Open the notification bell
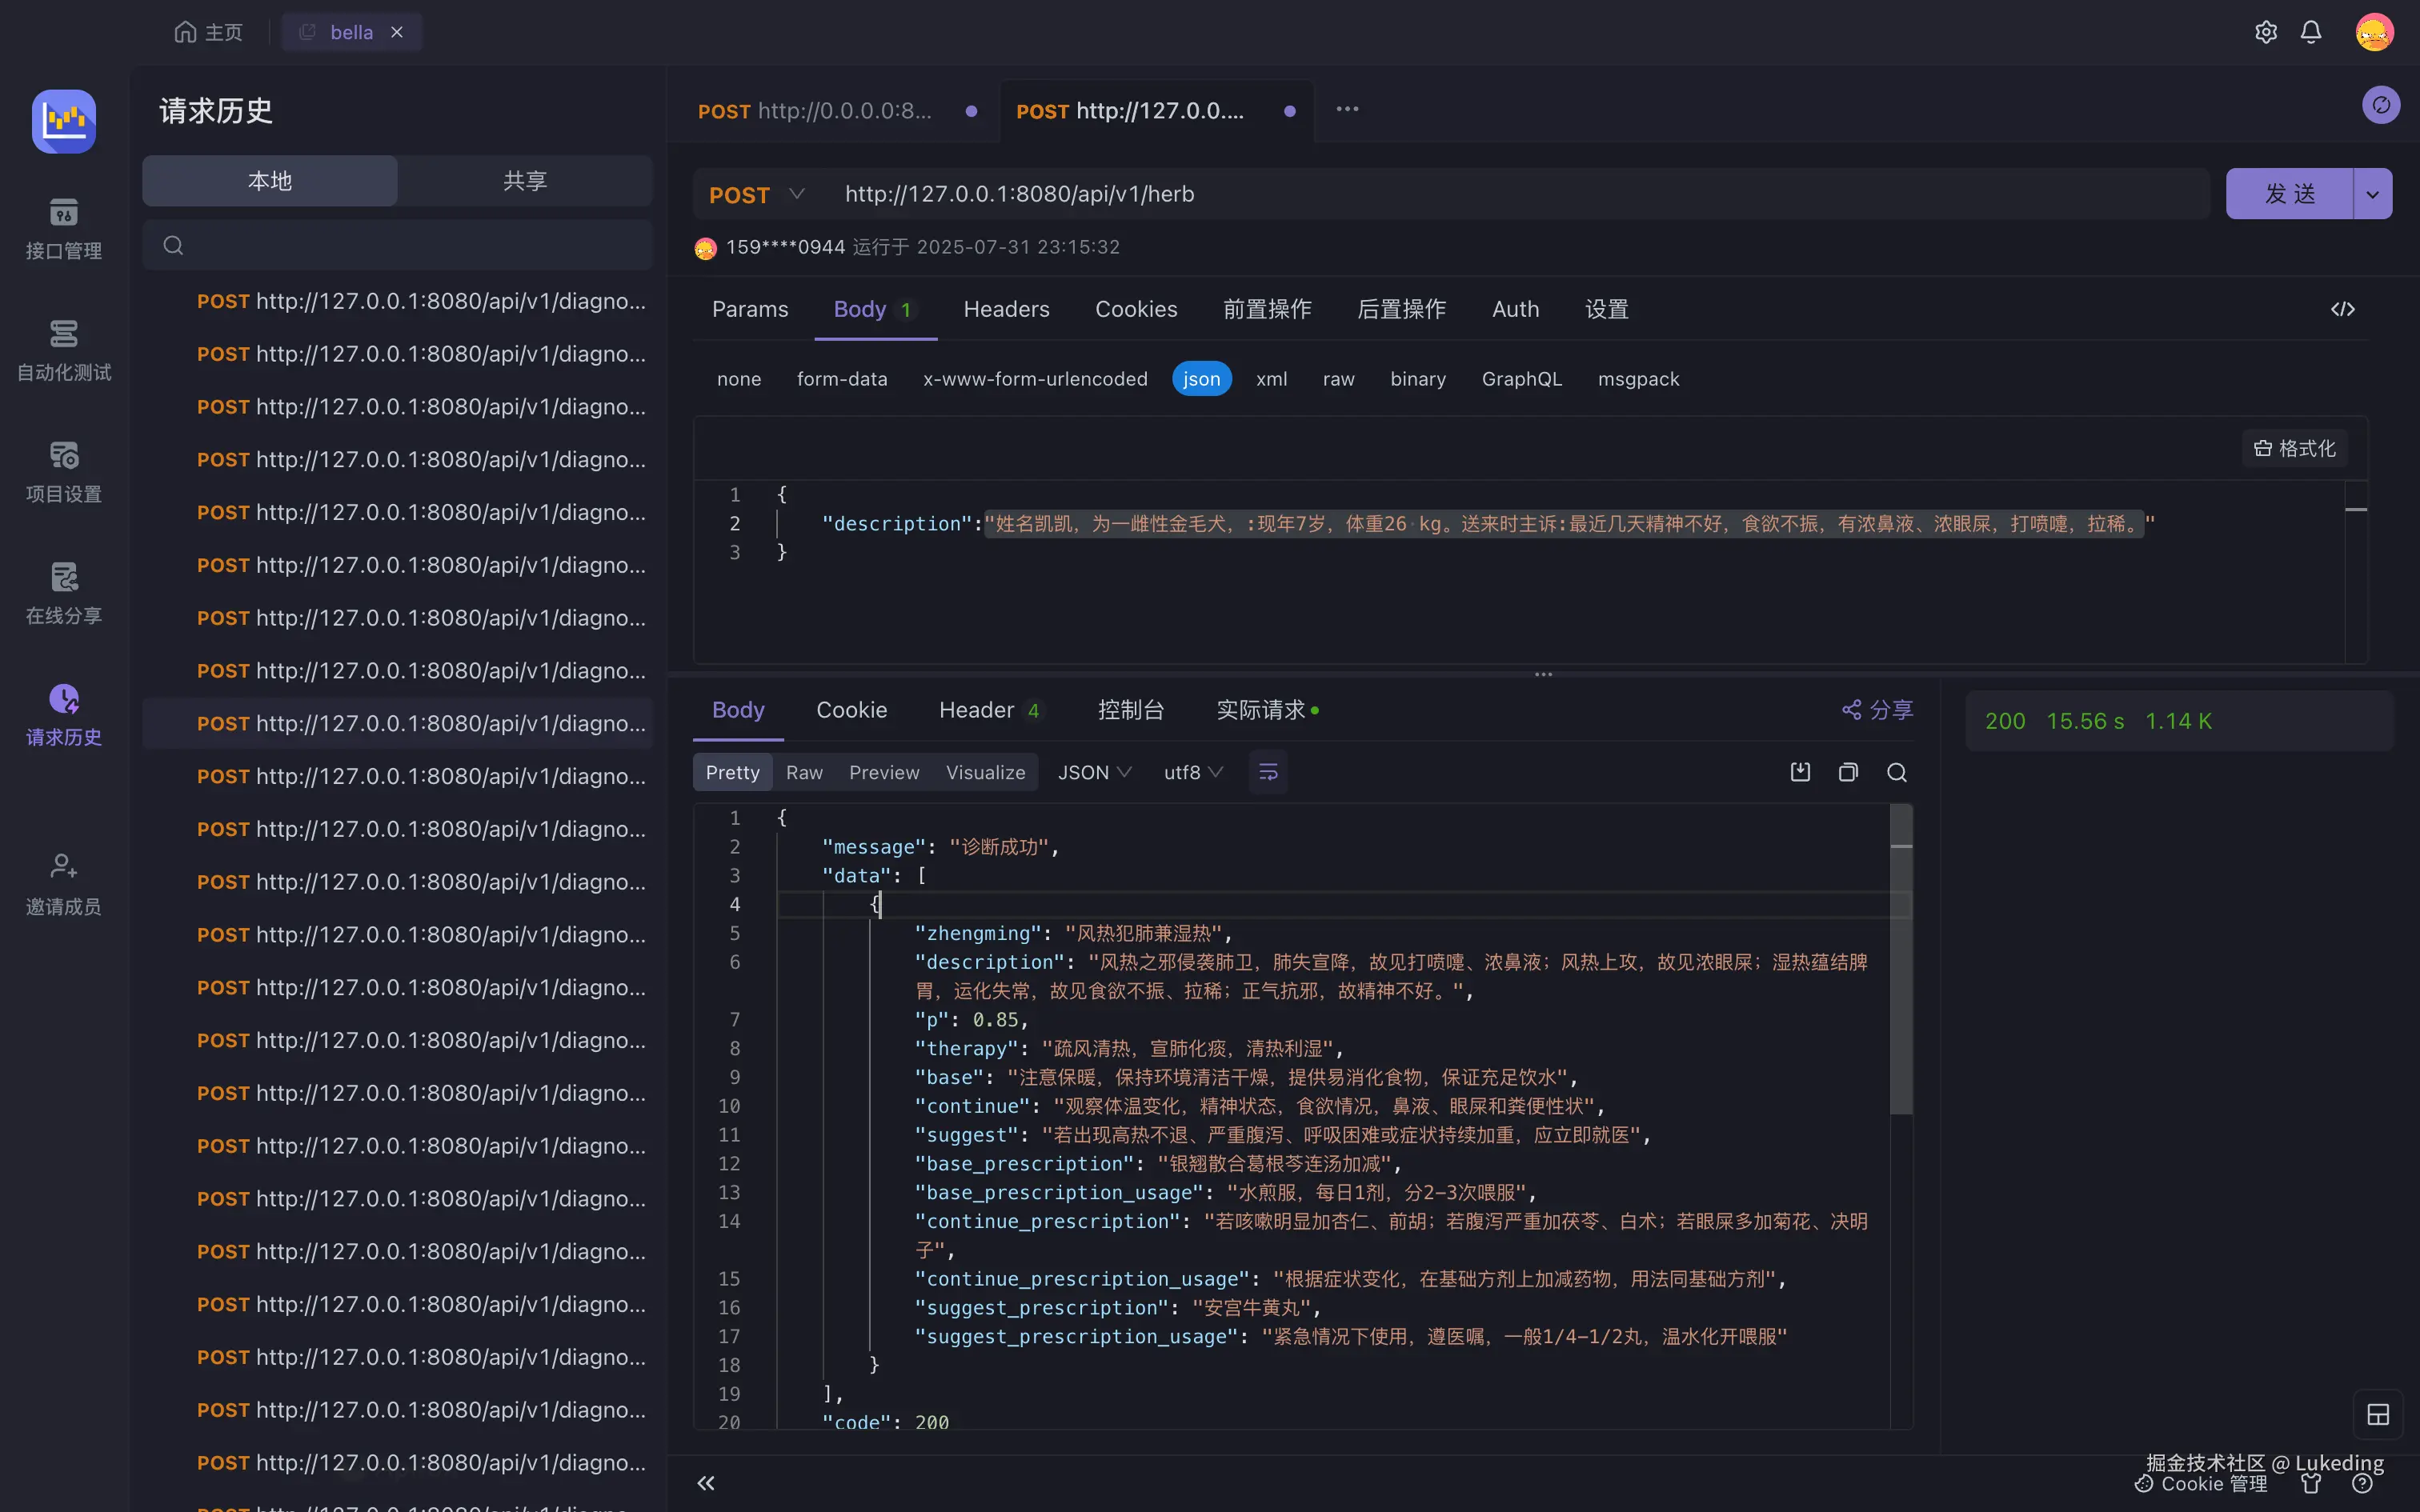 pyautogui.click(x=2311, y=31)
